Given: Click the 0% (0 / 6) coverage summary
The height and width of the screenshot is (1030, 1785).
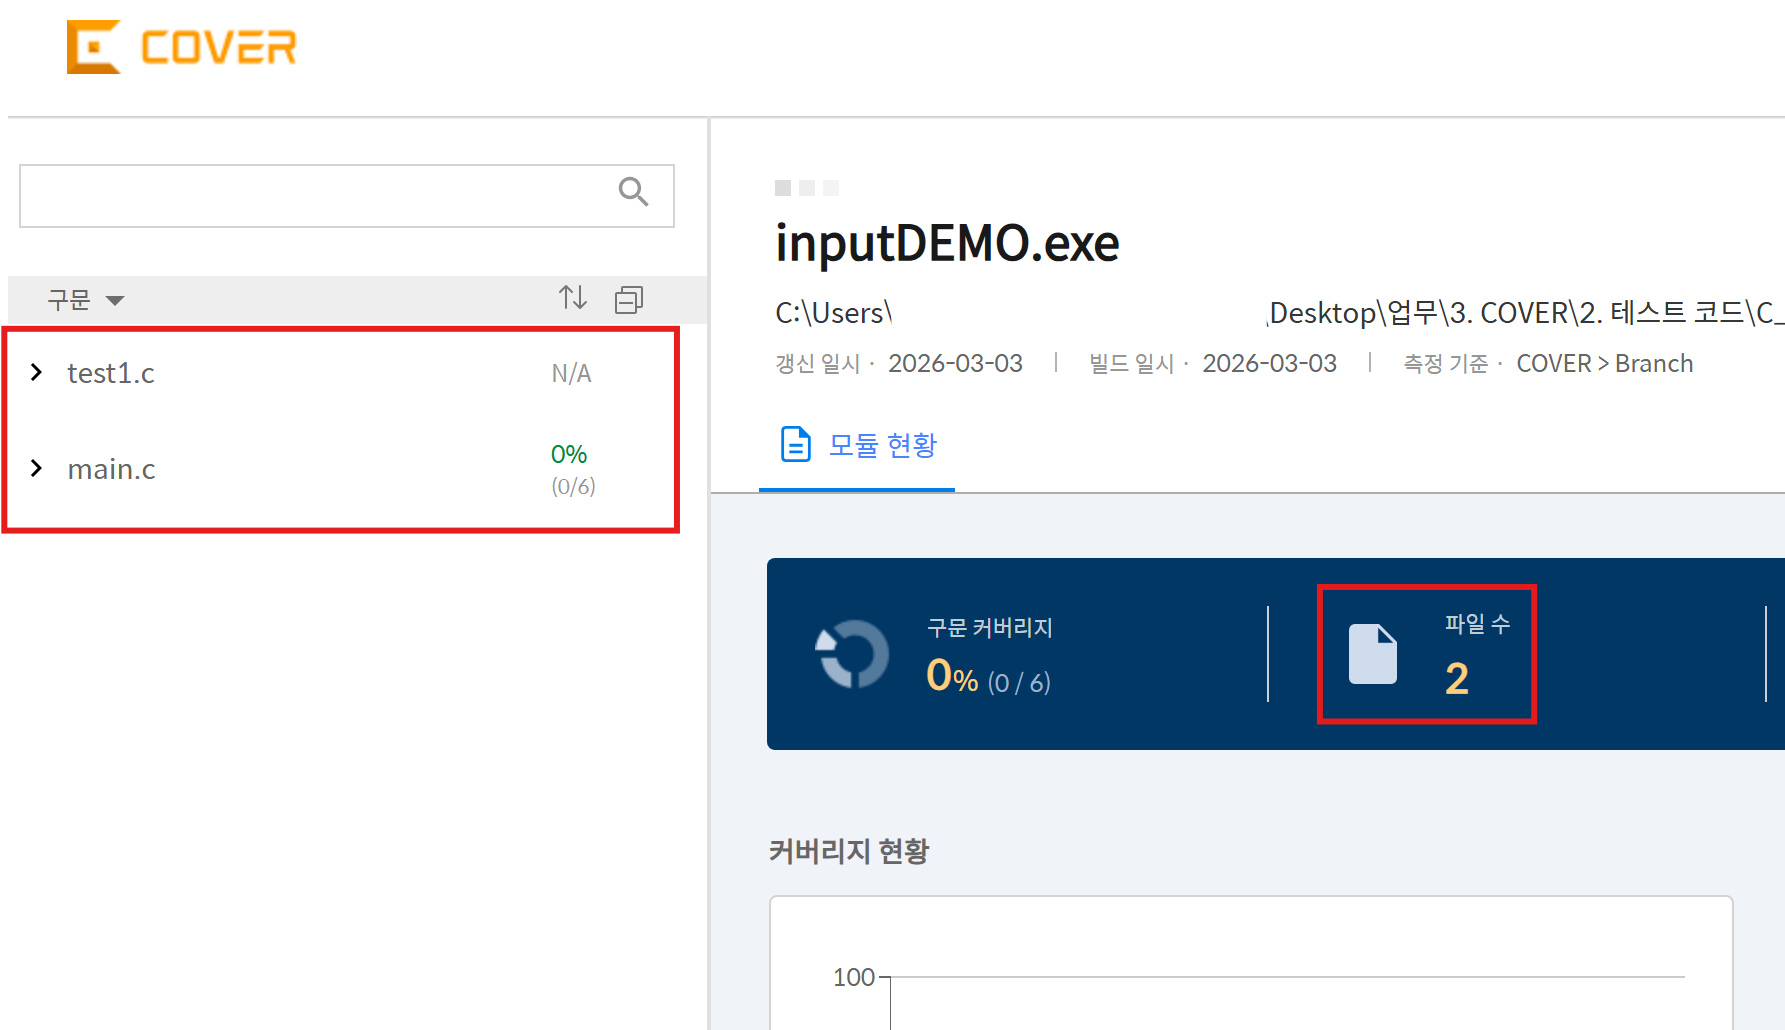Looking at the screenshot, I should click(x=988, y=677).
